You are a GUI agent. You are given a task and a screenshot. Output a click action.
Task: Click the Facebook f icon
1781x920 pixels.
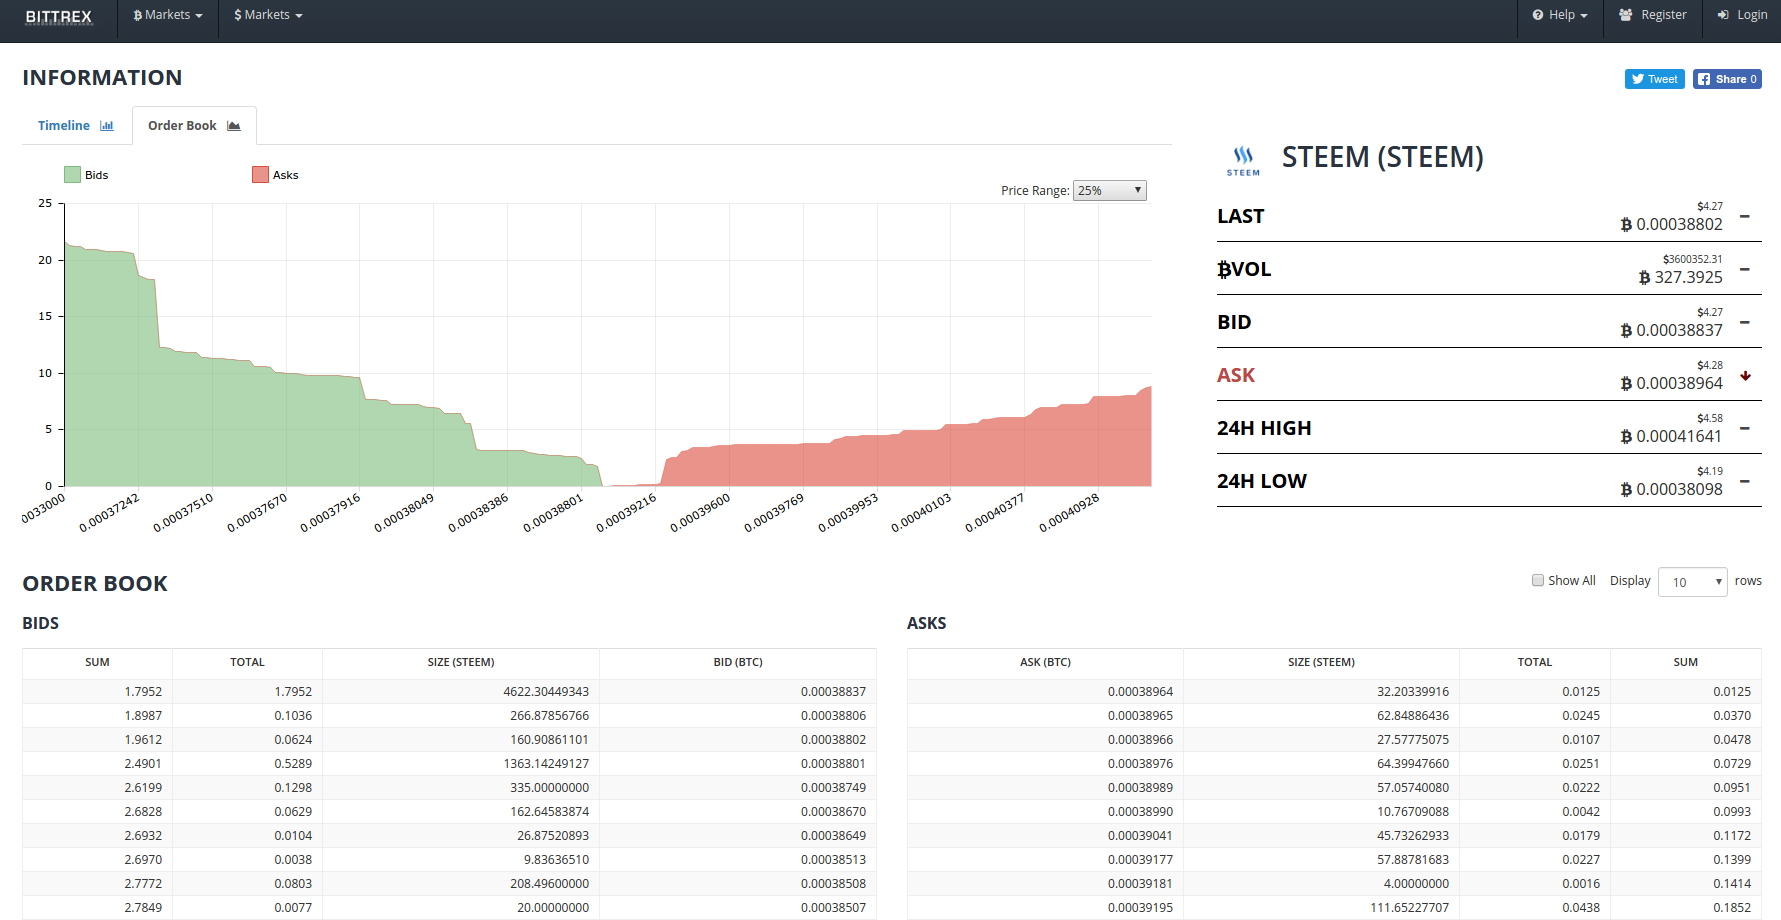point(1704,79)
